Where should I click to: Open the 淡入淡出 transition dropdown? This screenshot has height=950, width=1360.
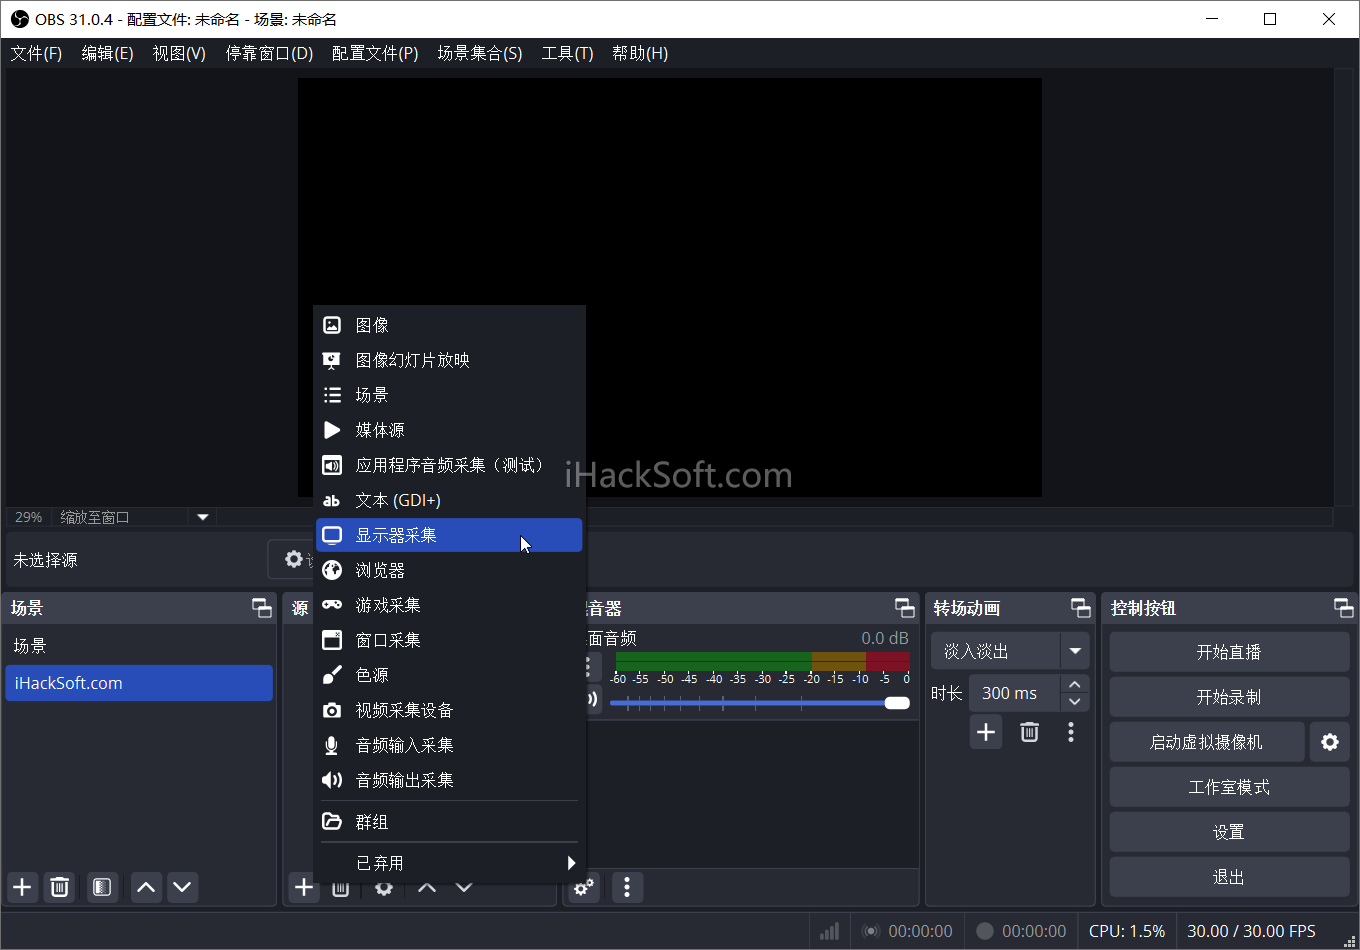click(1010, 651)
